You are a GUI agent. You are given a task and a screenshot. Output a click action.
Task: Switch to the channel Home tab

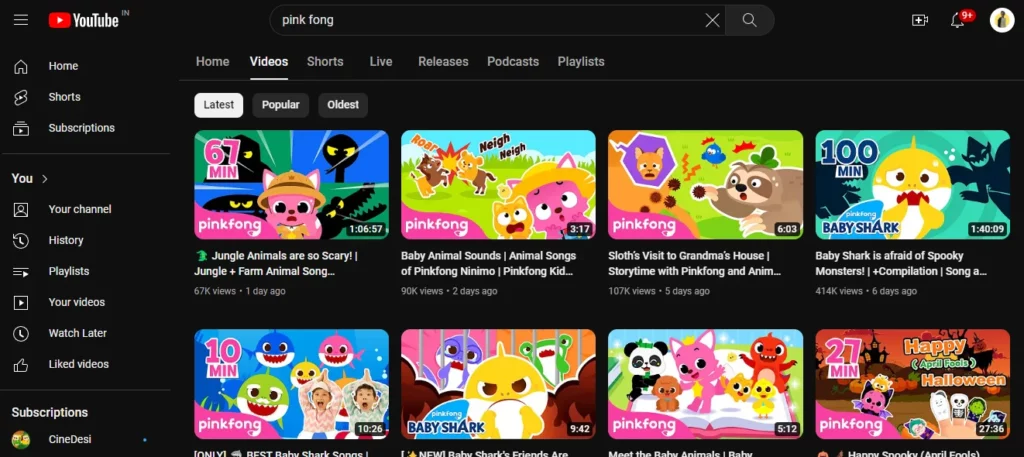point(212,62)
